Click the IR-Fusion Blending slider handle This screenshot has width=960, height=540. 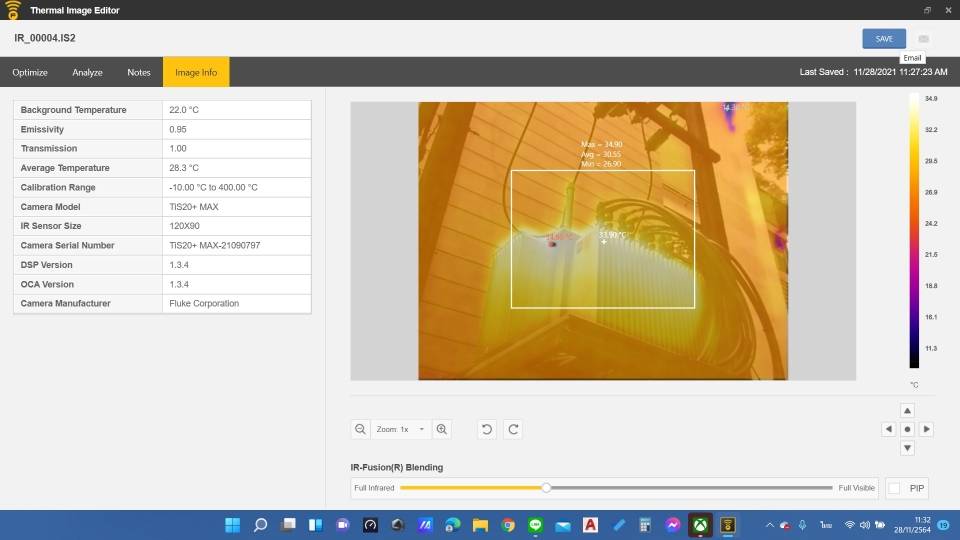click(546, 488)
